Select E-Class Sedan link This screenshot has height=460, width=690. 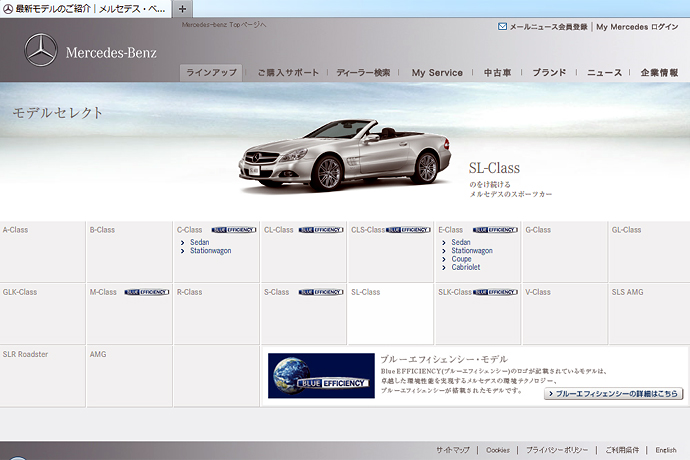[x=461, y=242]
